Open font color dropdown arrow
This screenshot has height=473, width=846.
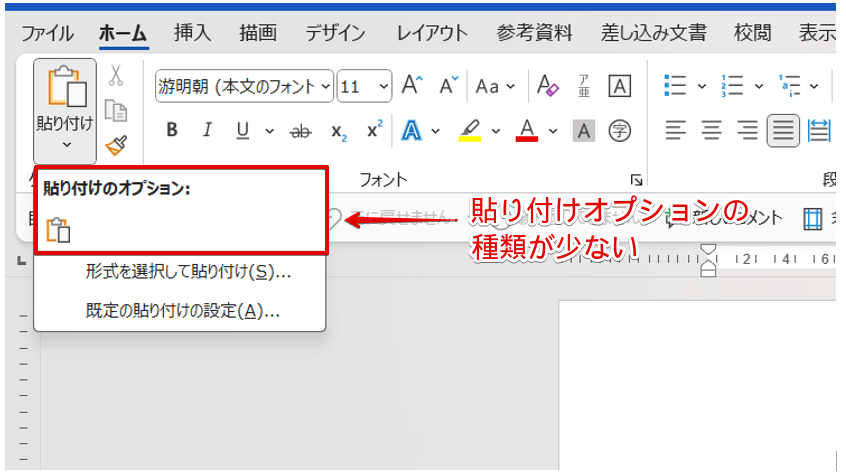click(552, 131)
